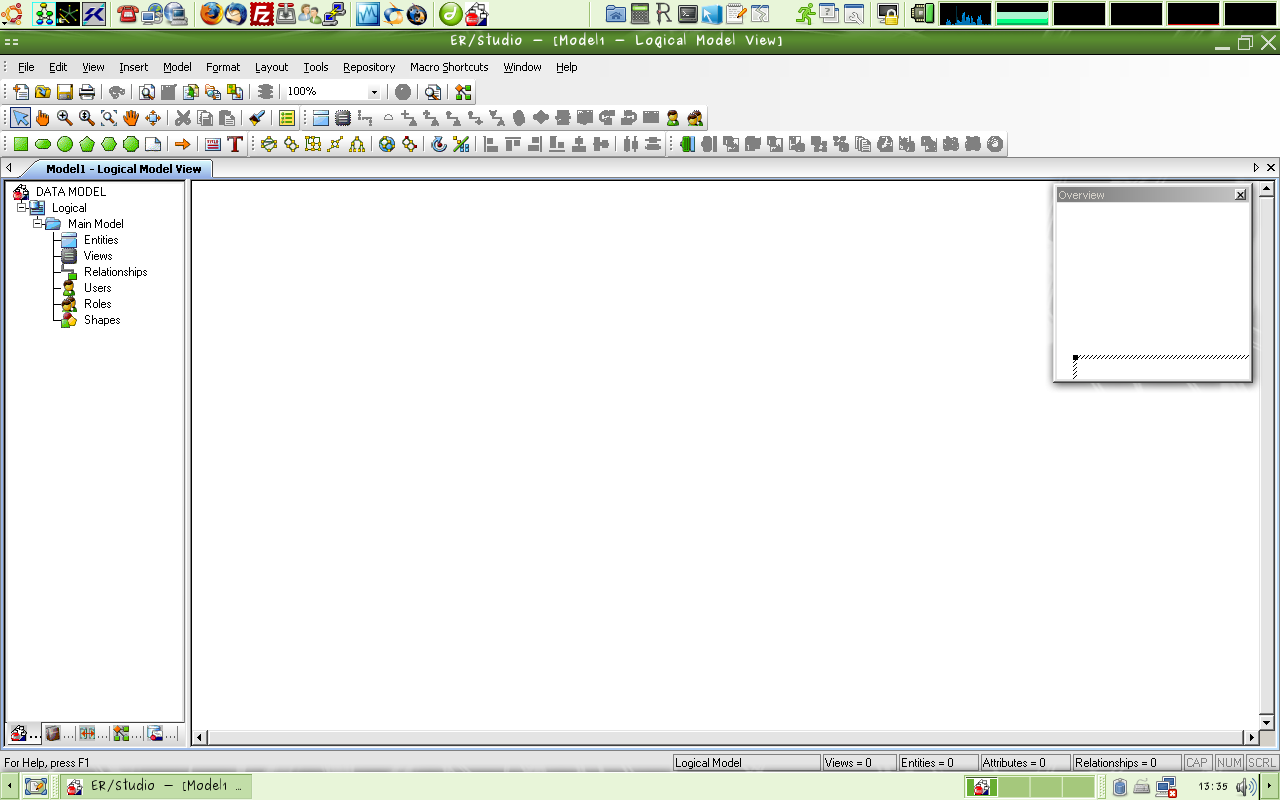Select the Title Block tool
Viewport: 1280px width, 800px height.
(213, 144)
